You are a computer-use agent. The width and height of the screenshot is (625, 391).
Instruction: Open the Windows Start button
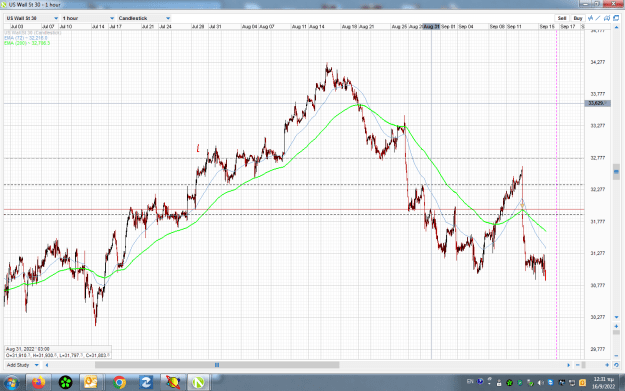tap(11, 383)
